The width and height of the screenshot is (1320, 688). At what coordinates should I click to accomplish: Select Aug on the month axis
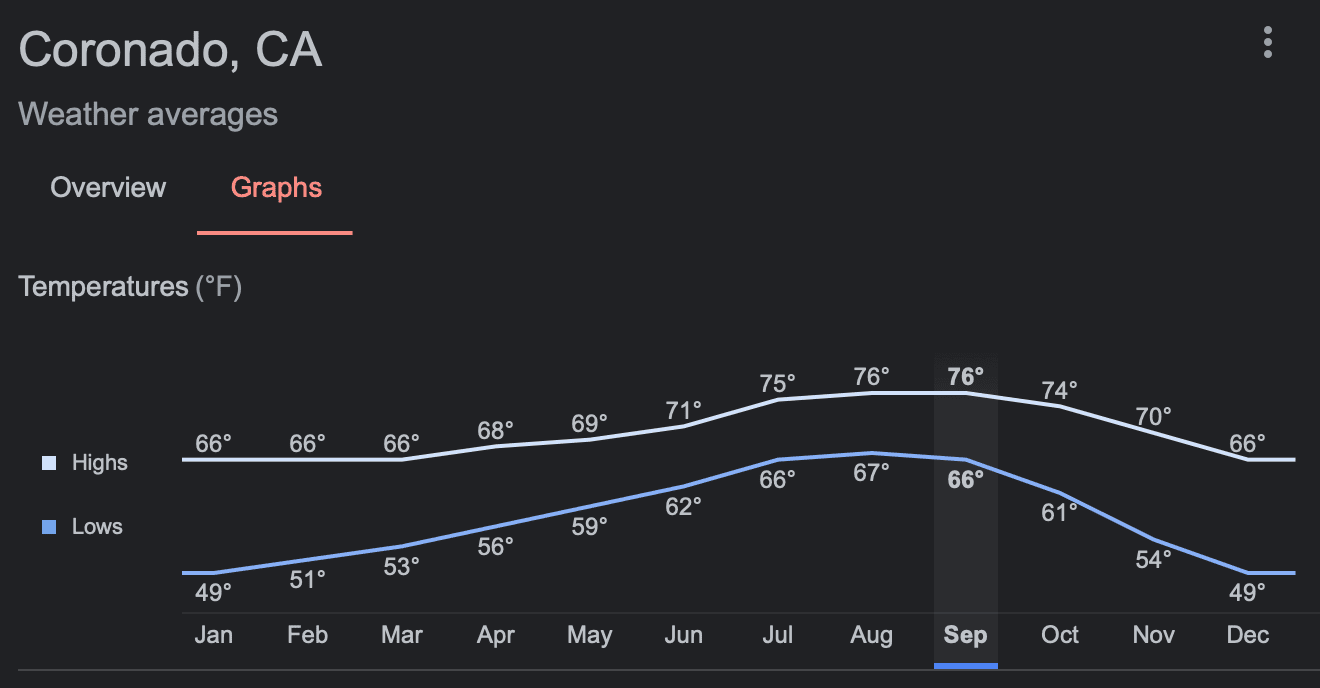click(871, 635)
